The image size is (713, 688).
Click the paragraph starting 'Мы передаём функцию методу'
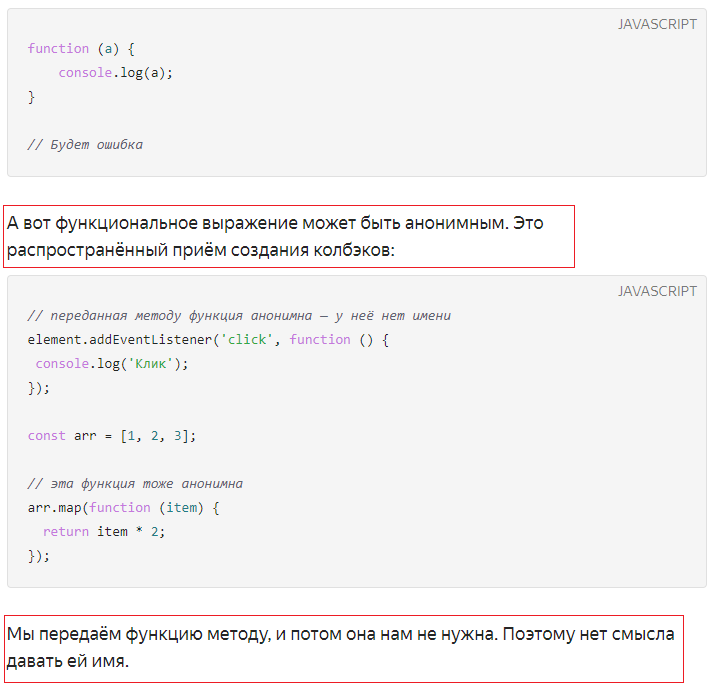[341, 648]
